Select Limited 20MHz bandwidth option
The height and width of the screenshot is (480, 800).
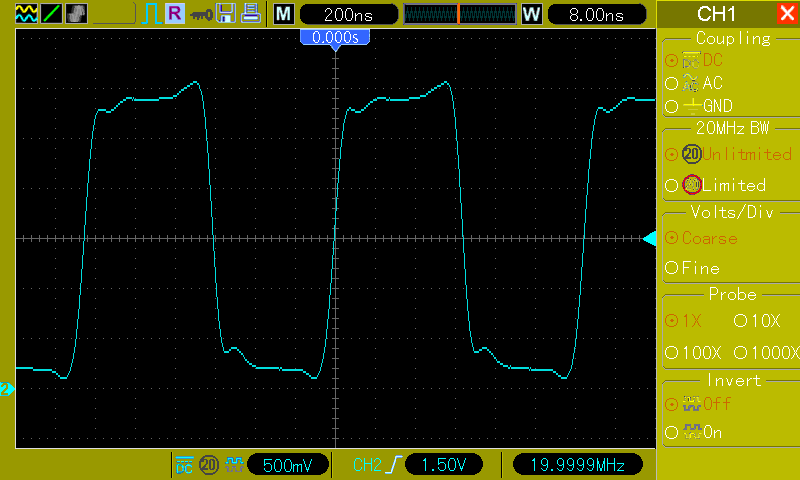[715, 185]
